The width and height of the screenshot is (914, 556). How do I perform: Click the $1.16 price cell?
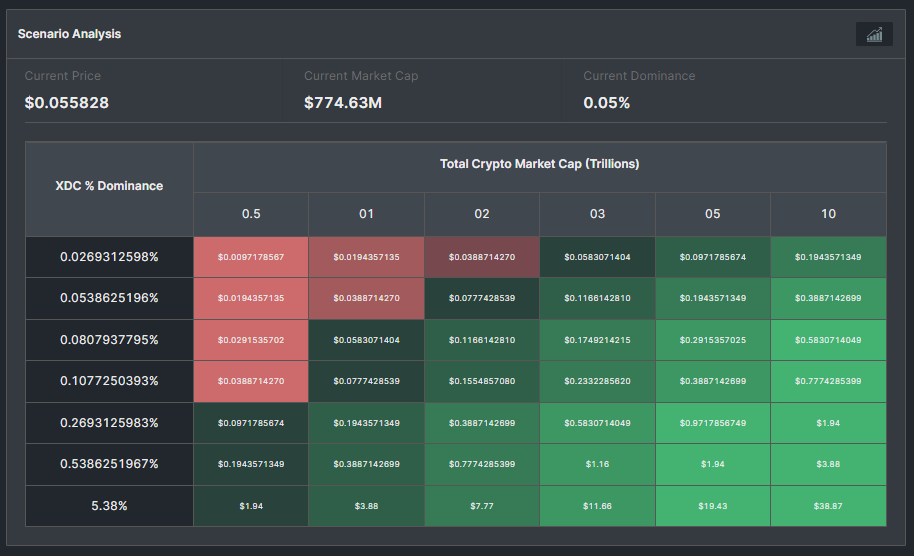click(597, 465)
